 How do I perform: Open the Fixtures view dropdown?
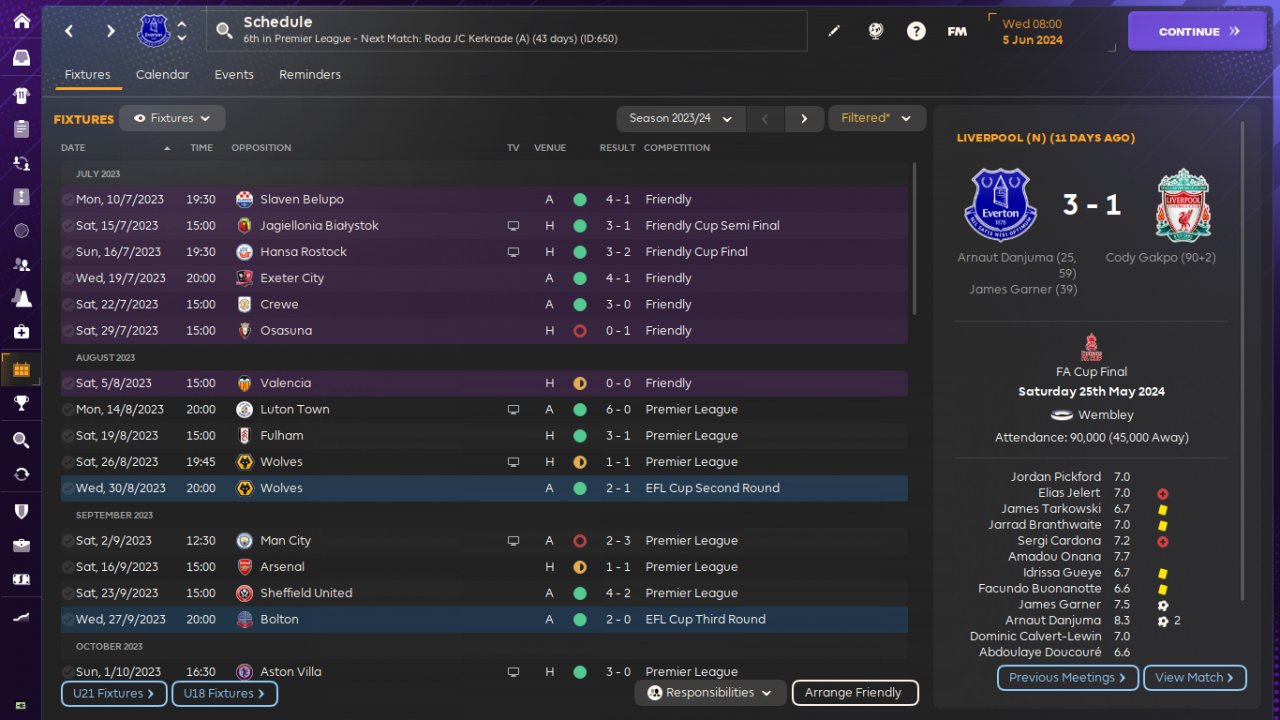172,118
